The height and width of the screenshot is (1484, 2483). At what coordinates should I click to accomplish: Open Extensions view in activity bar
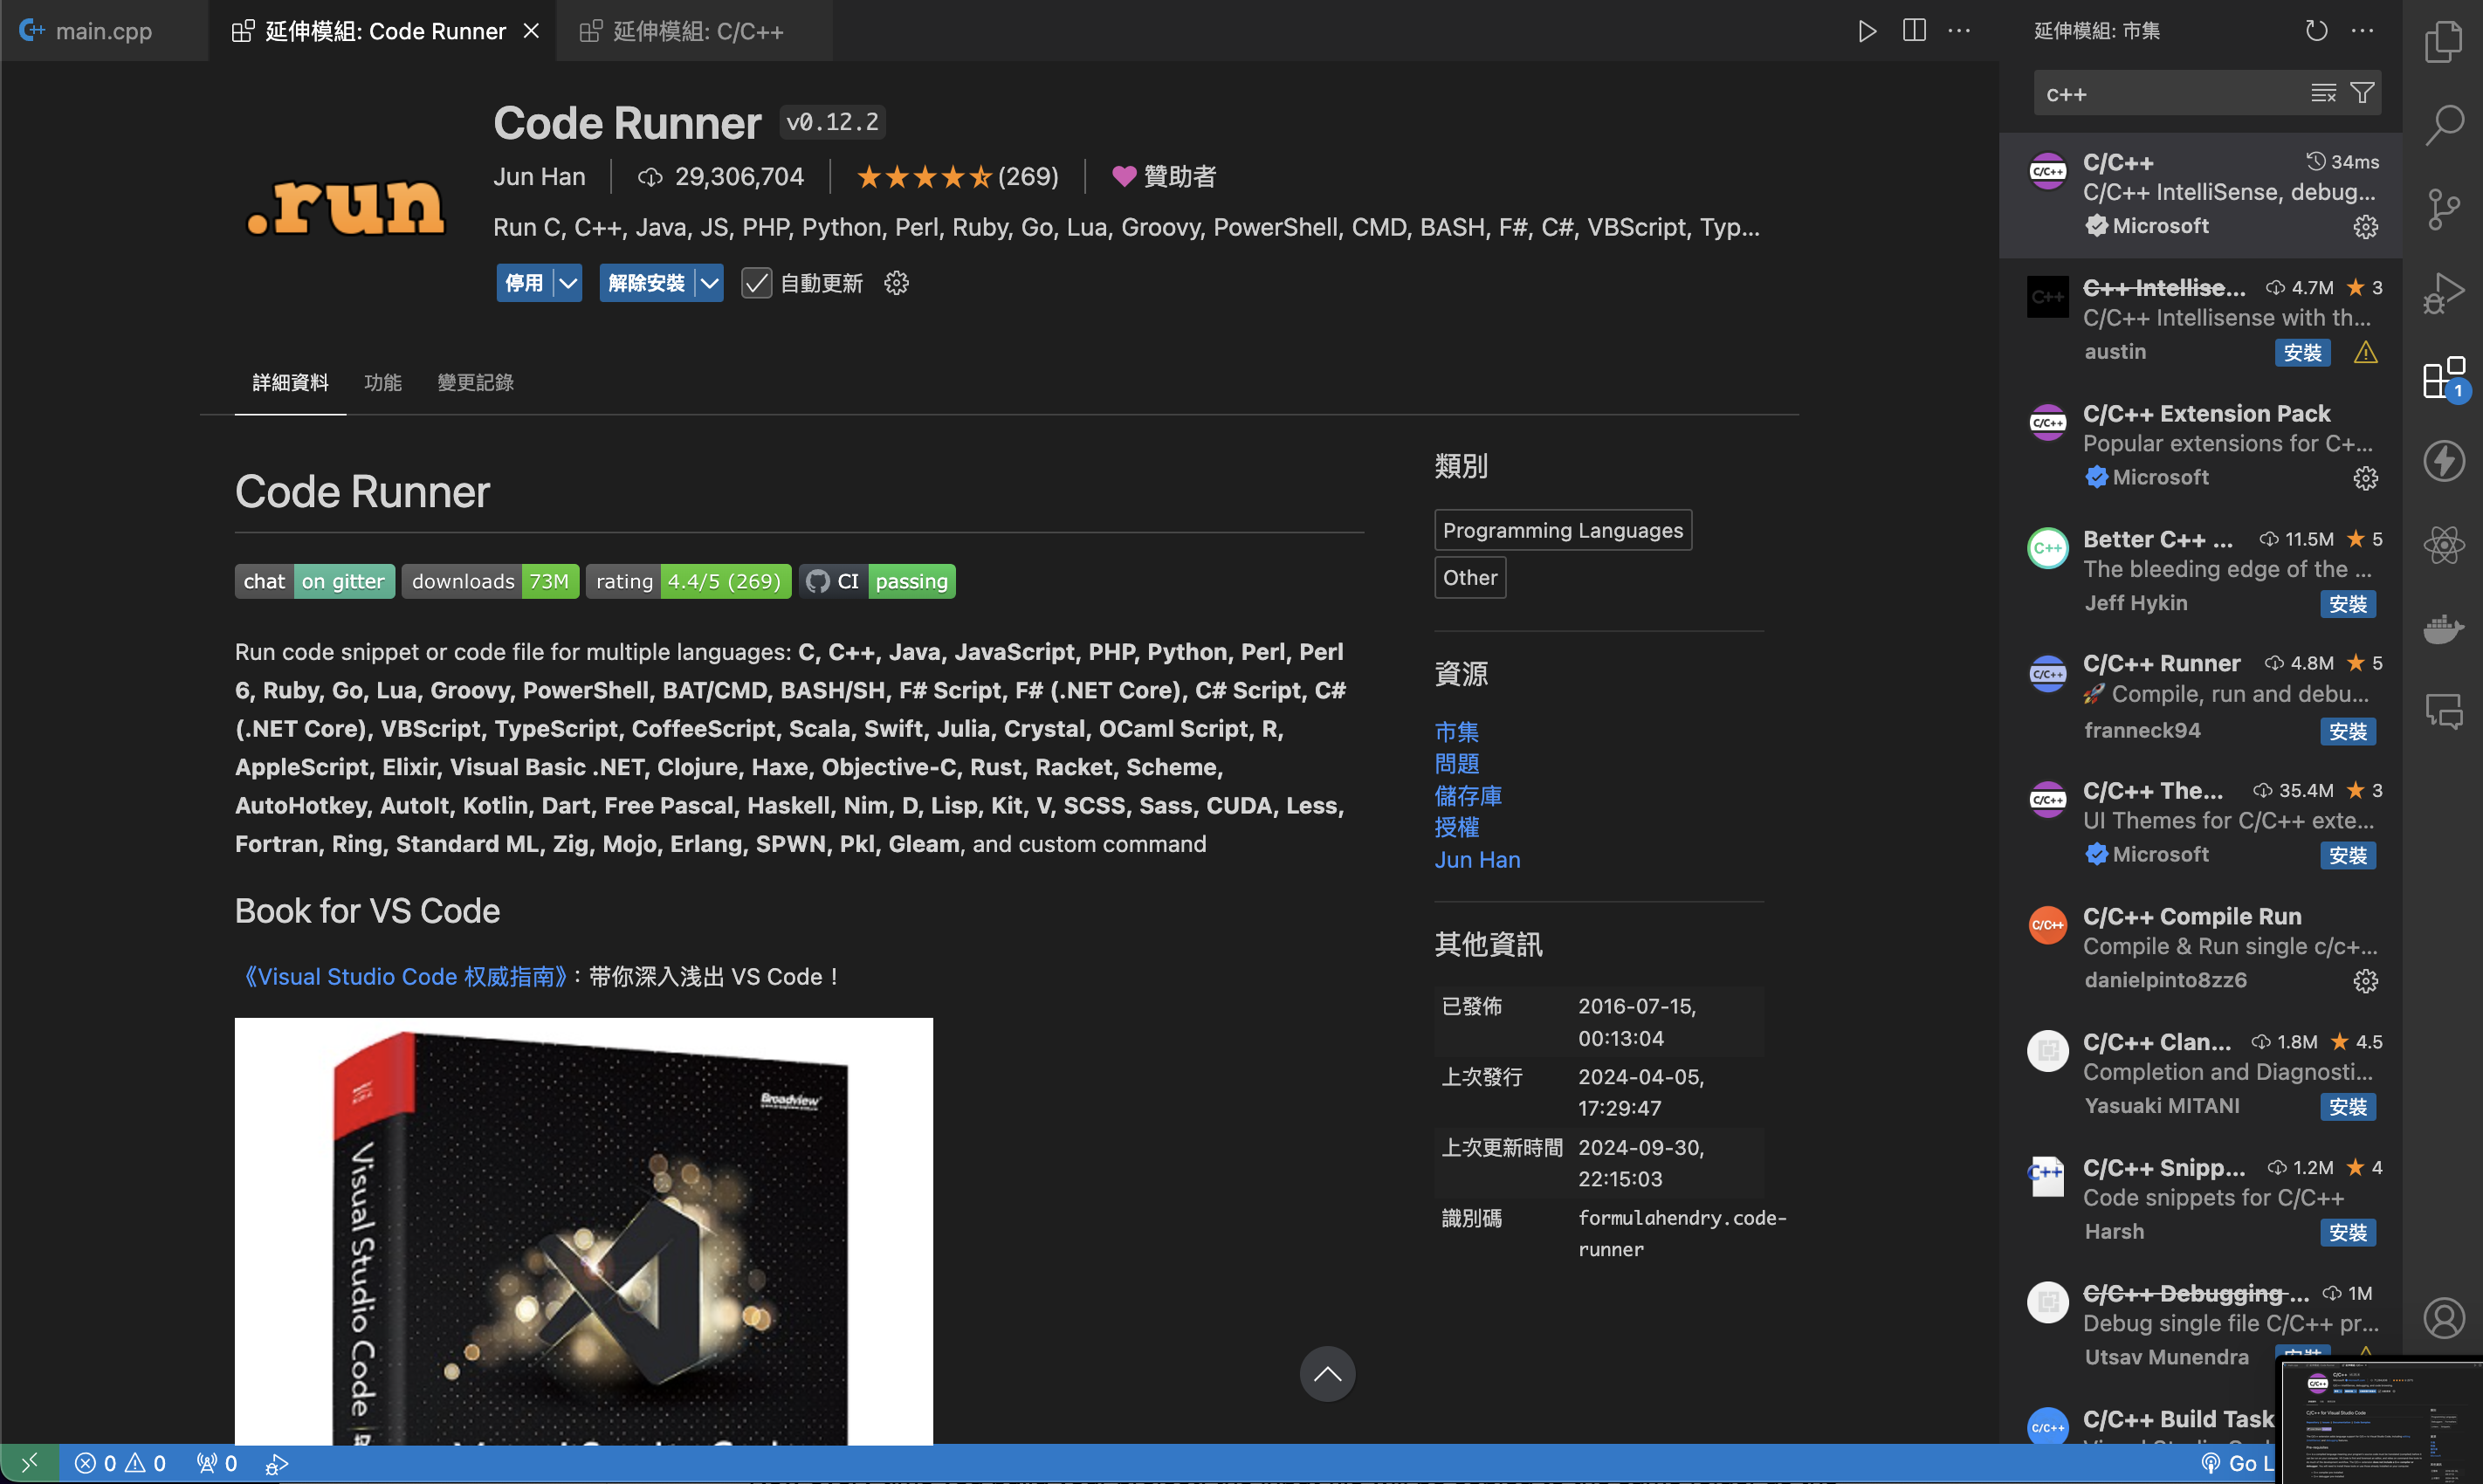(x=2443, y=377)
